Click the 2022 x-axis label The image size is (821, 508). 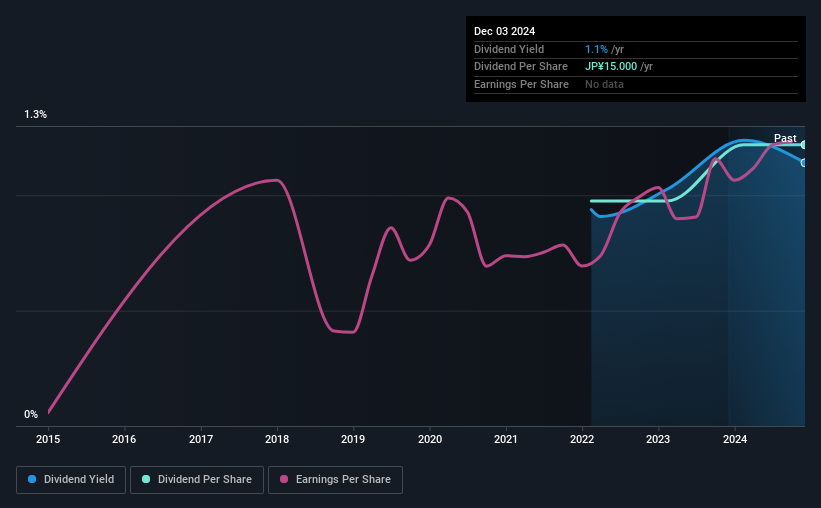coord(582,439)
